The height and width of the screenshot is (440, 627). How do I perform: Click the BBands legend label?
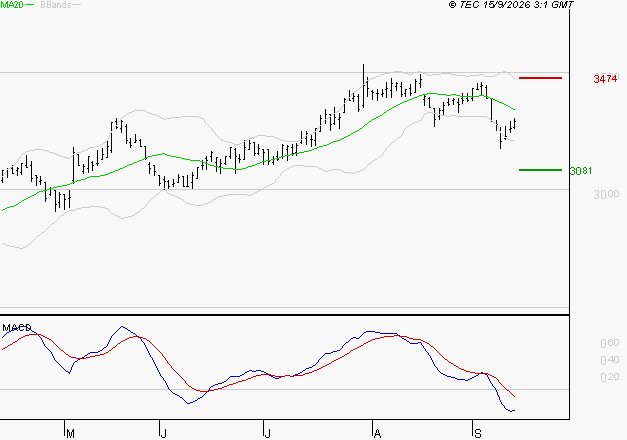[x=56, y=5]
